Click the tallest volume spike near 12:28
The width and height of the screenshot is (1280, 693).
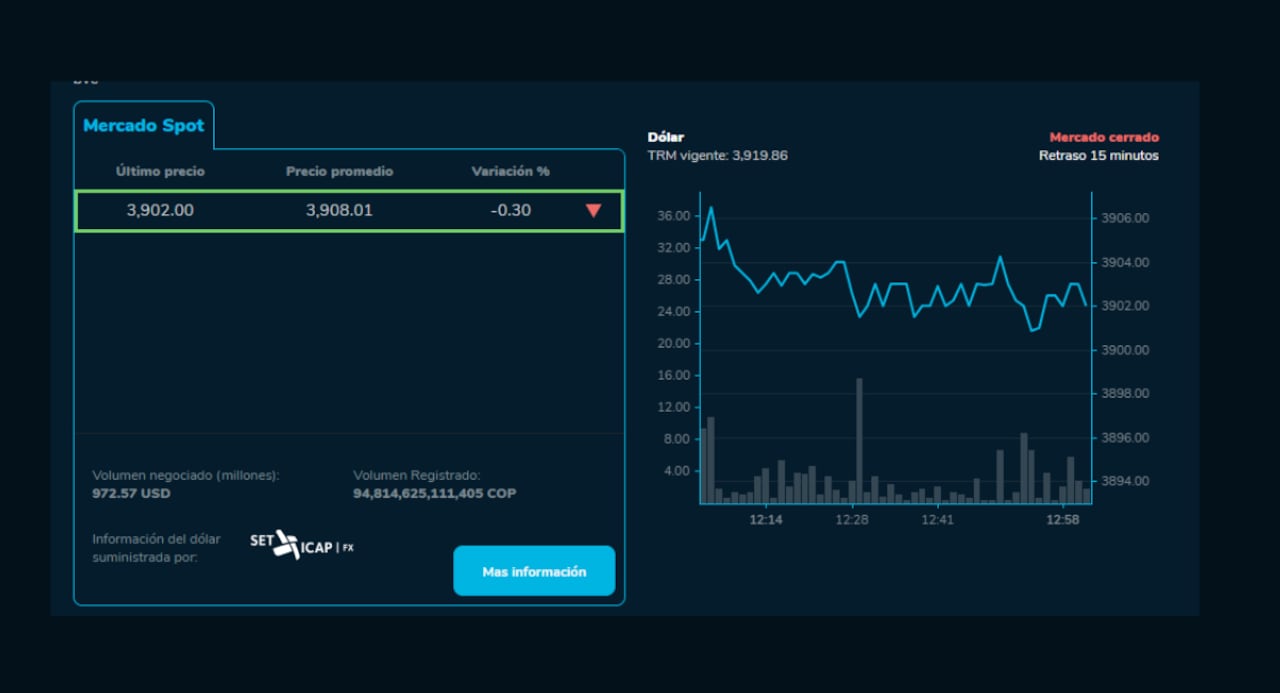click(858, 435)
